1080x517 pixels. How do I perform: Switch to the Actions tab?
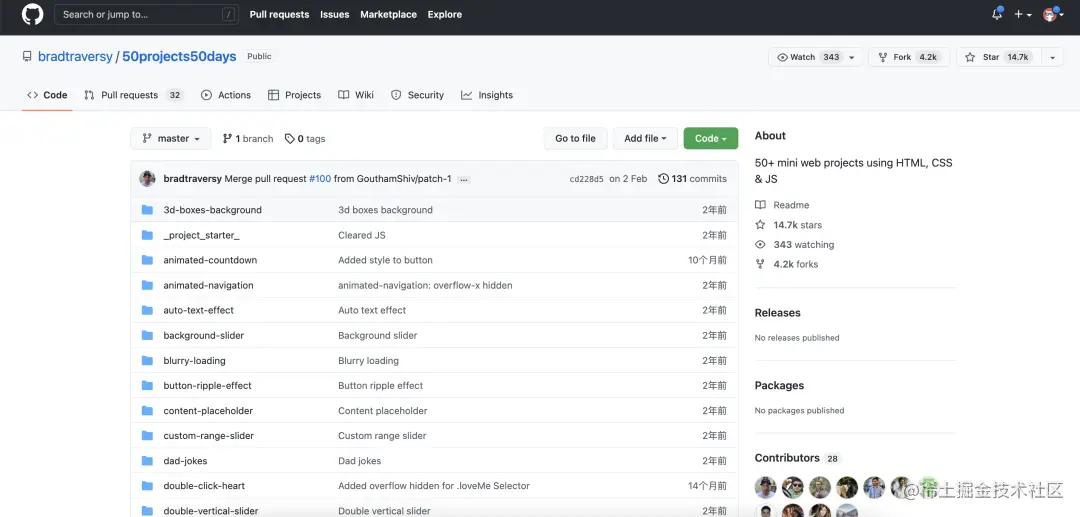(226, 95)
